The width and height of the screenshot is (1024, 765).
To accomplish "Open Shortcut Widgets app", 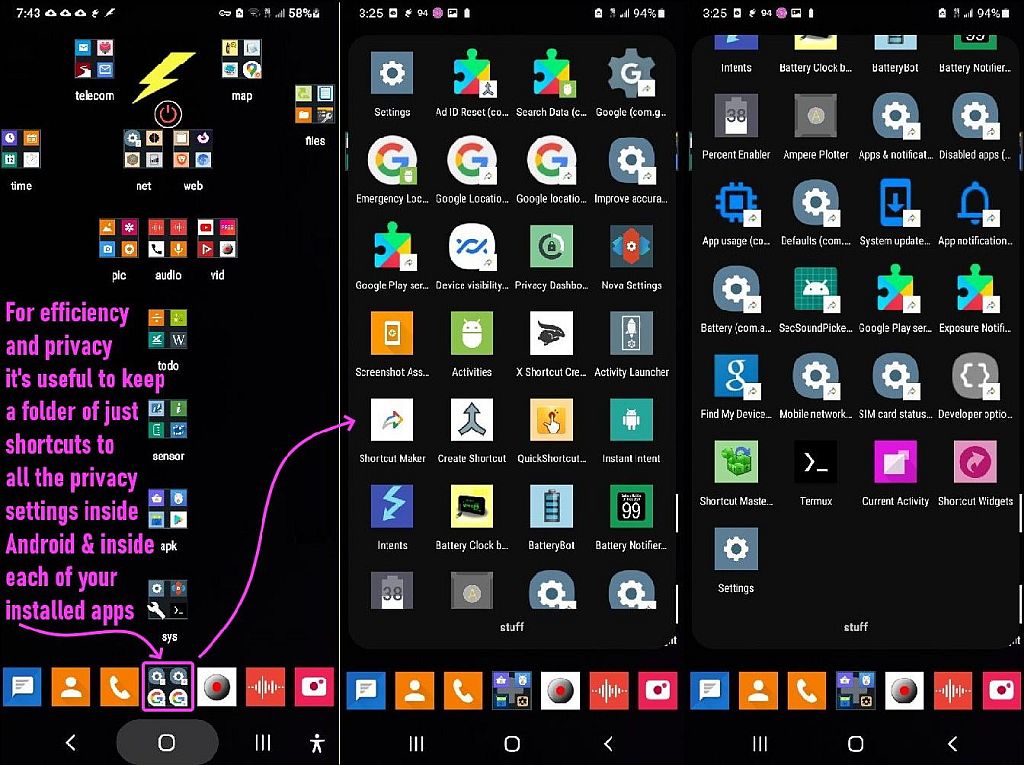I will click(x=975, y=462).
